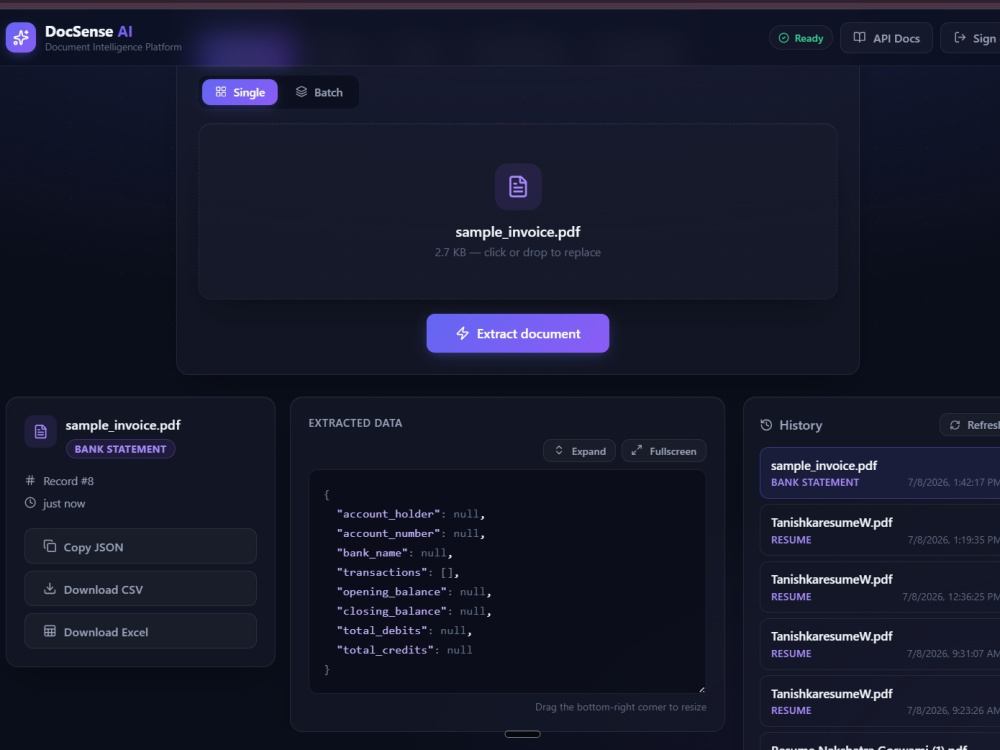Click the Sign out button
Screen dimensions: 1000x750
[x=970, y=38]
